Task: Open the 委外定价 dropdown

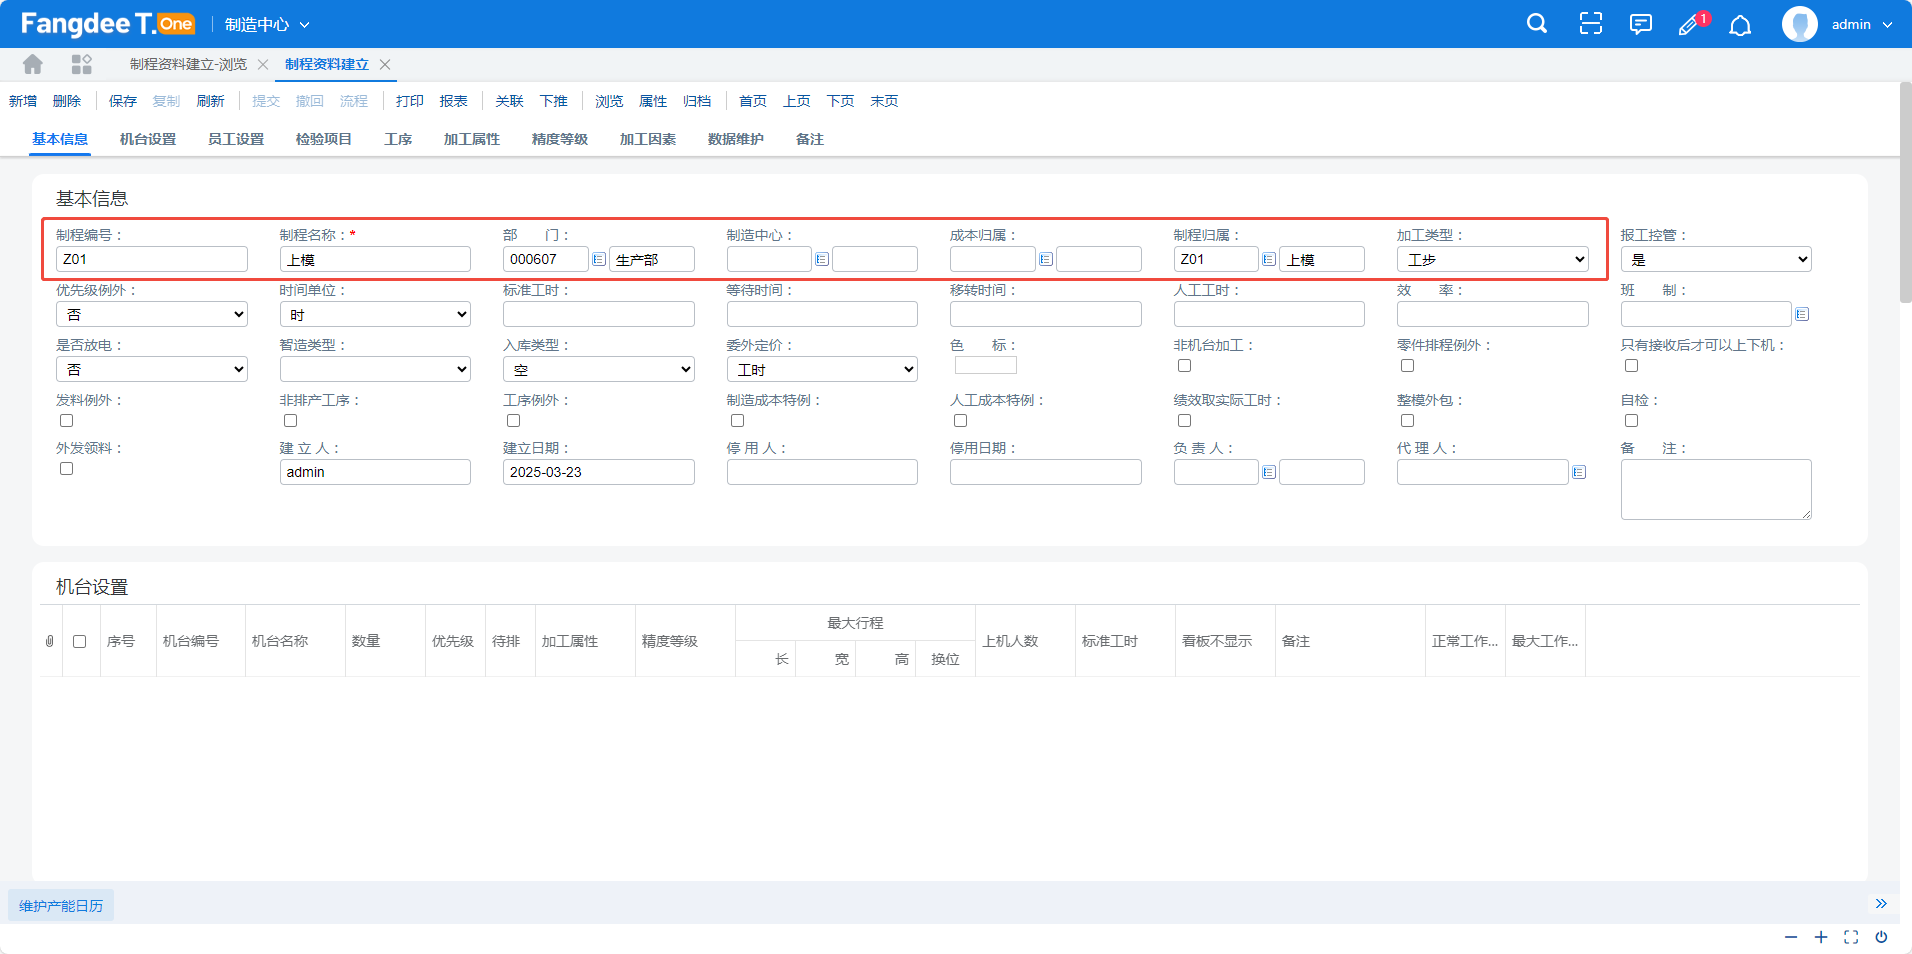Action: point(822,369)
